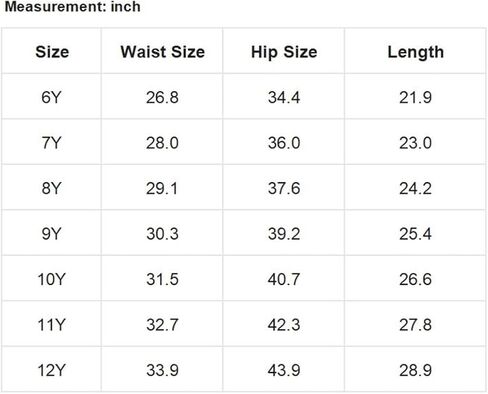Screen dimensions: 488x394
Task: Click hip value 36.0
Action: [284, 143]
